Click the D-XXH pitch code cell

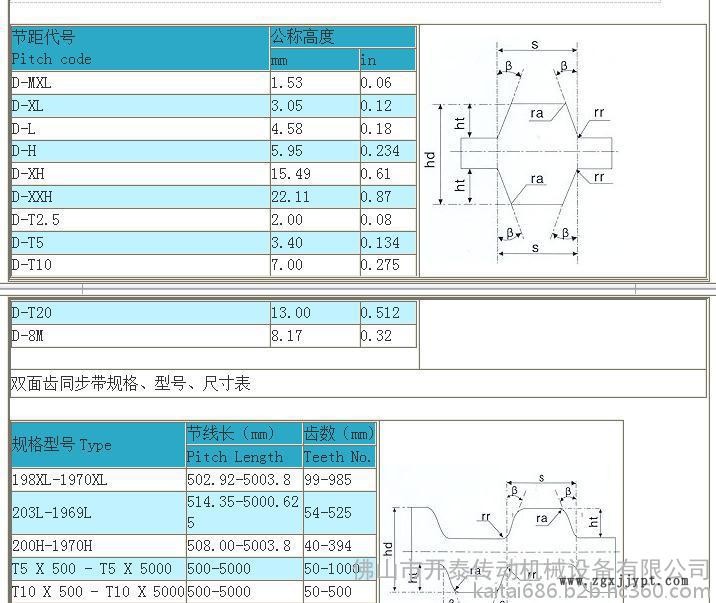tap(140, 197)
